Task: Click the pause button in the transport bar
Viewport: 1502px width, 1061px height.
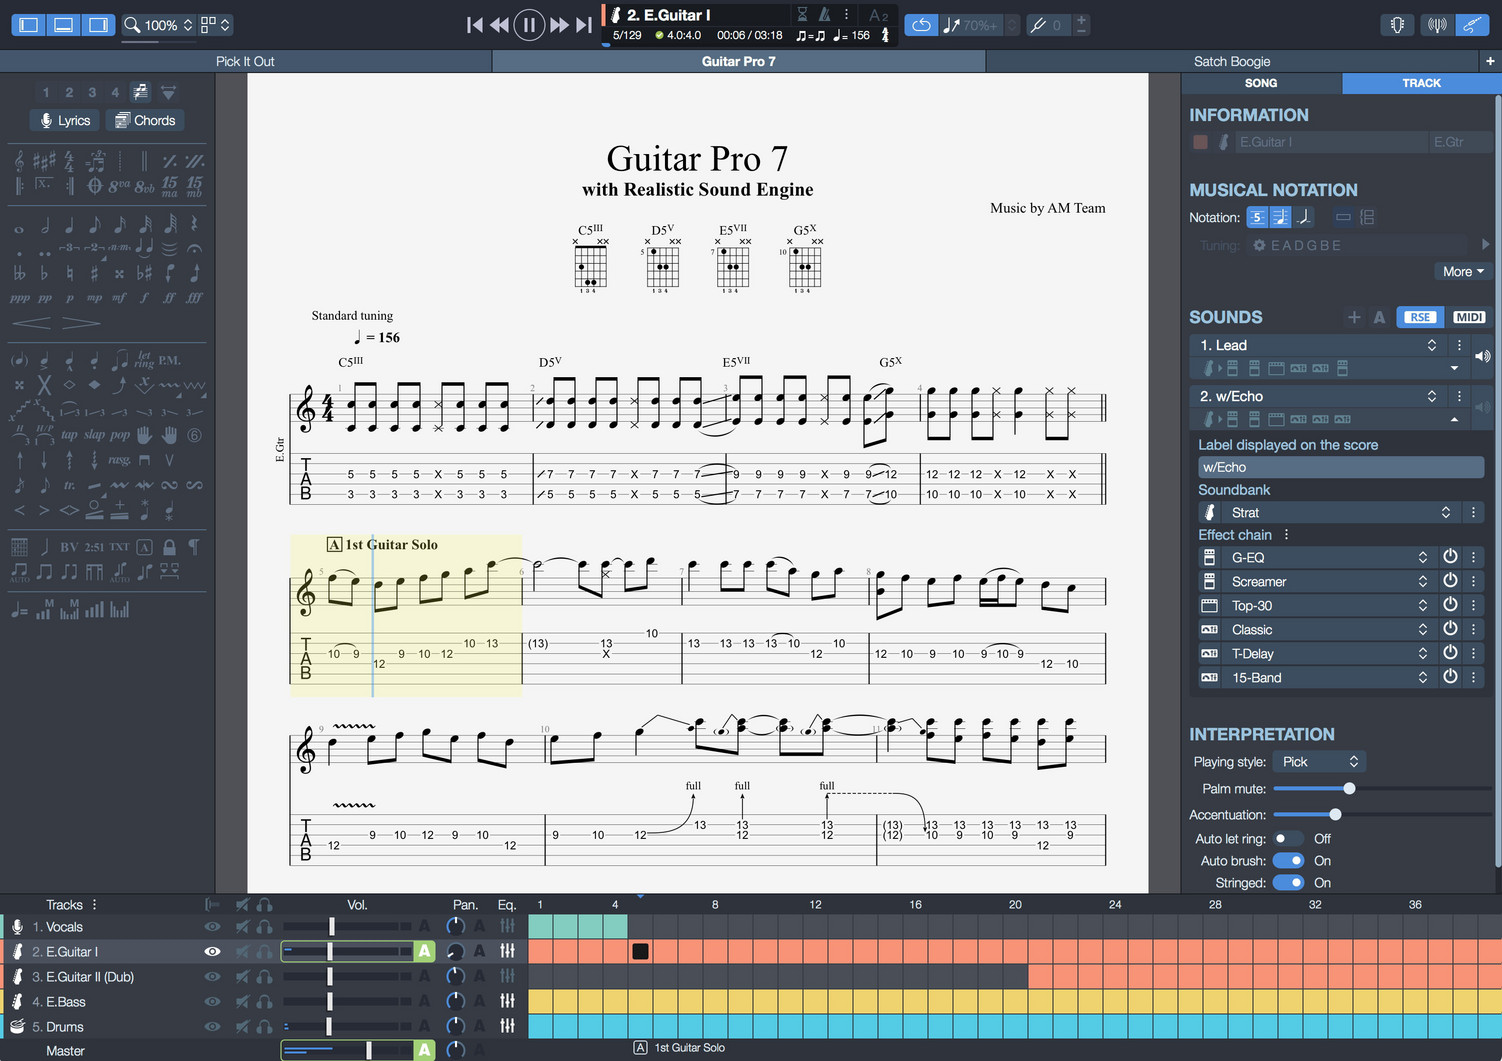Action: pos(529,24)
